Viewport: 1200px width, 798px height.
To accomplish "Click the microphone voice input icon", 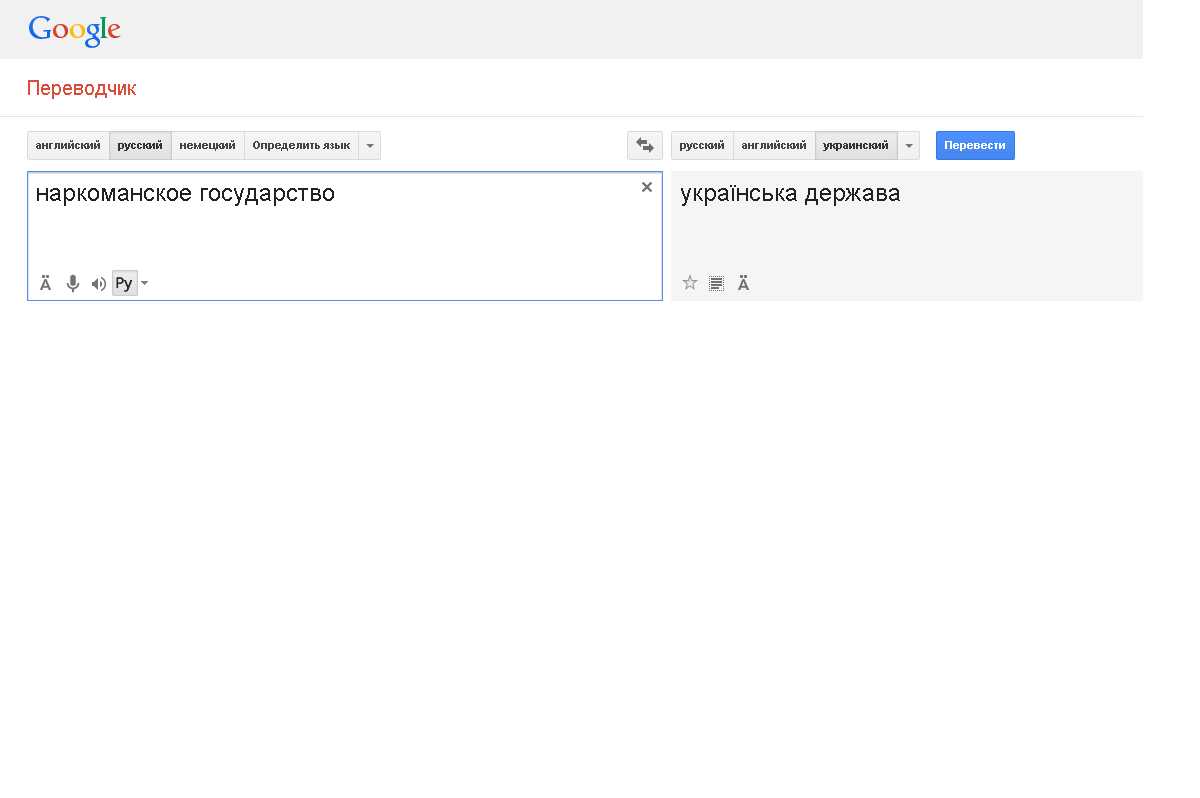I will click(73, 284).
